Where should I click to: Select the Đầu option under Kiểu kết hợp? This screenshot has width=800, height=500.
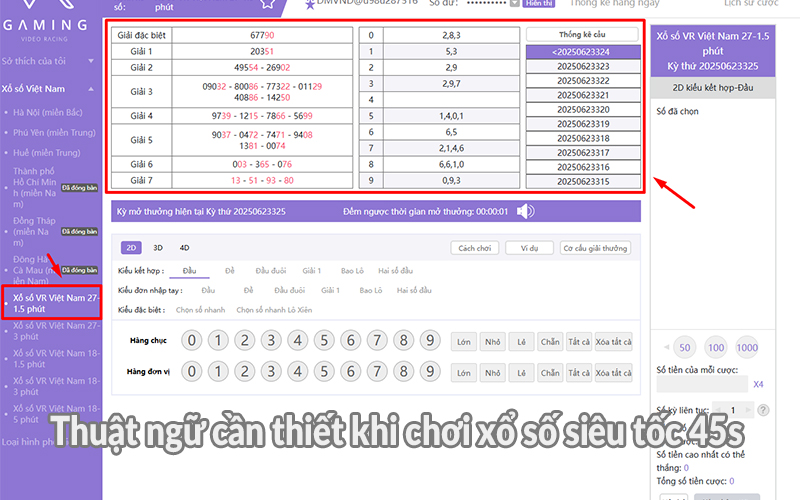point(189,271)
